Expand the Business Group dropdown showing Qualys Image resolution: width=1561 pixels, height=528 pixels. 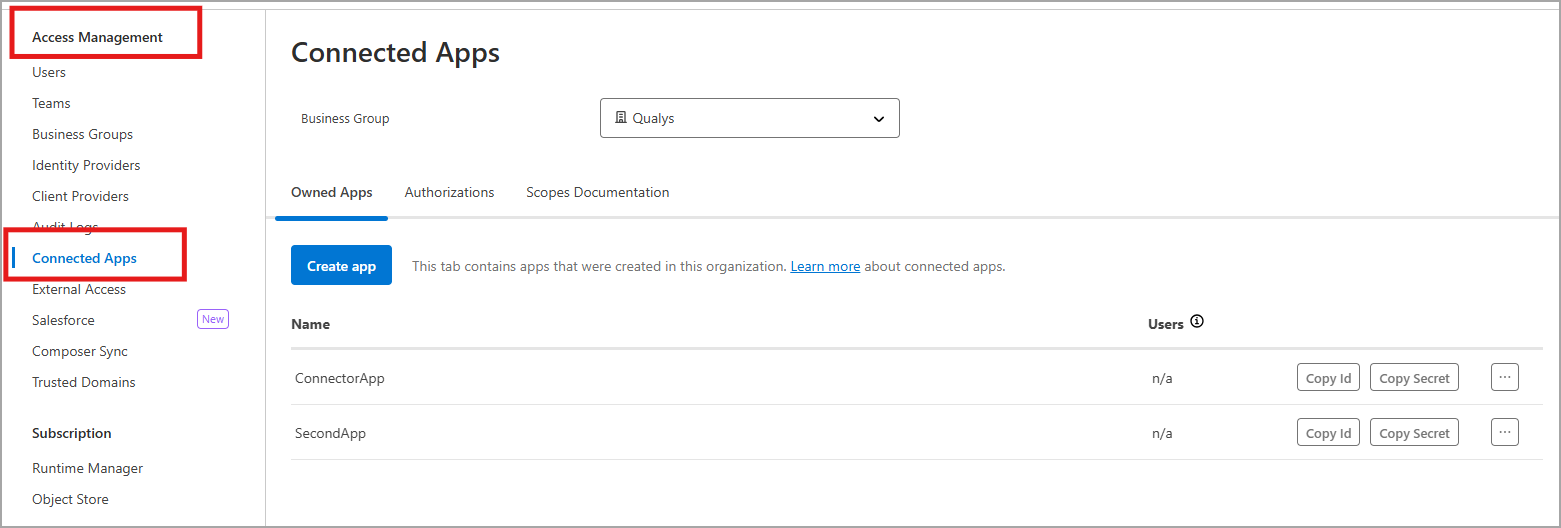click(x=749, y=118)
